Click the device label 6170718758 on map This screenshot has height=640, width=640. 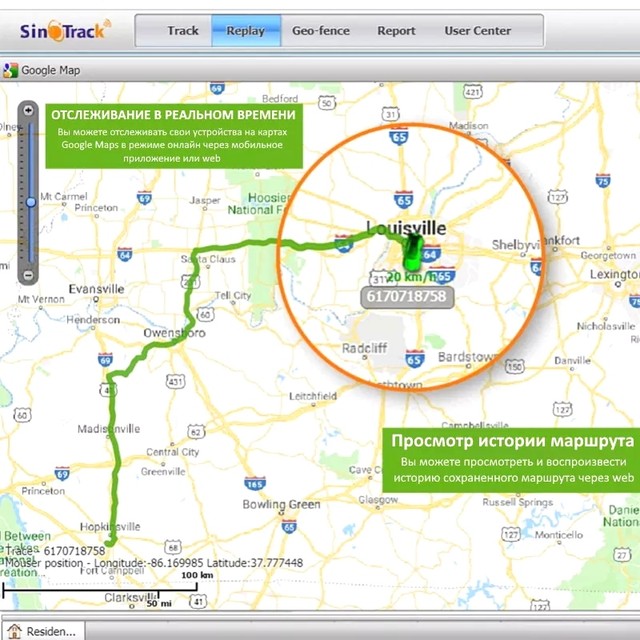click(407, 296)
